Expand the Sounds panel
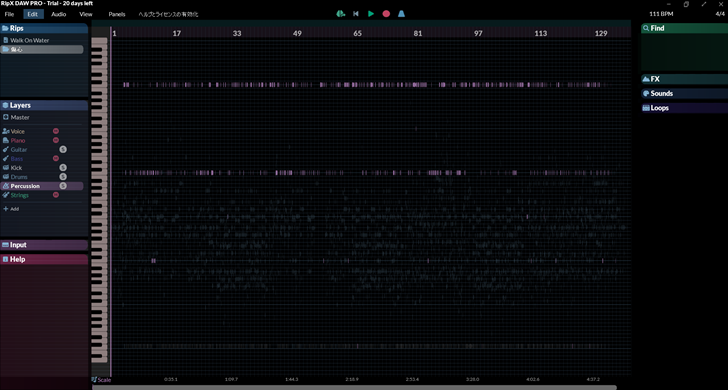The height and width of the screenshot is (390, 728). tap(684, 93)
